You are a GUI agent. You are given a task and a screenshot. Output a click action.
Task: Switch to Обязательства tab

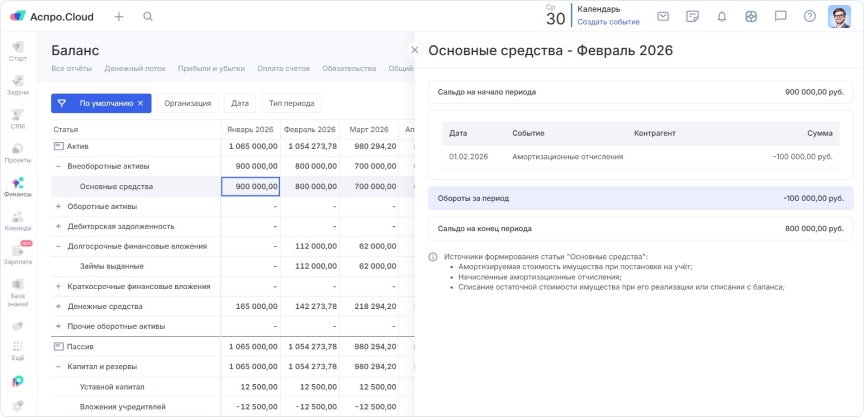(x=349, y=68)
